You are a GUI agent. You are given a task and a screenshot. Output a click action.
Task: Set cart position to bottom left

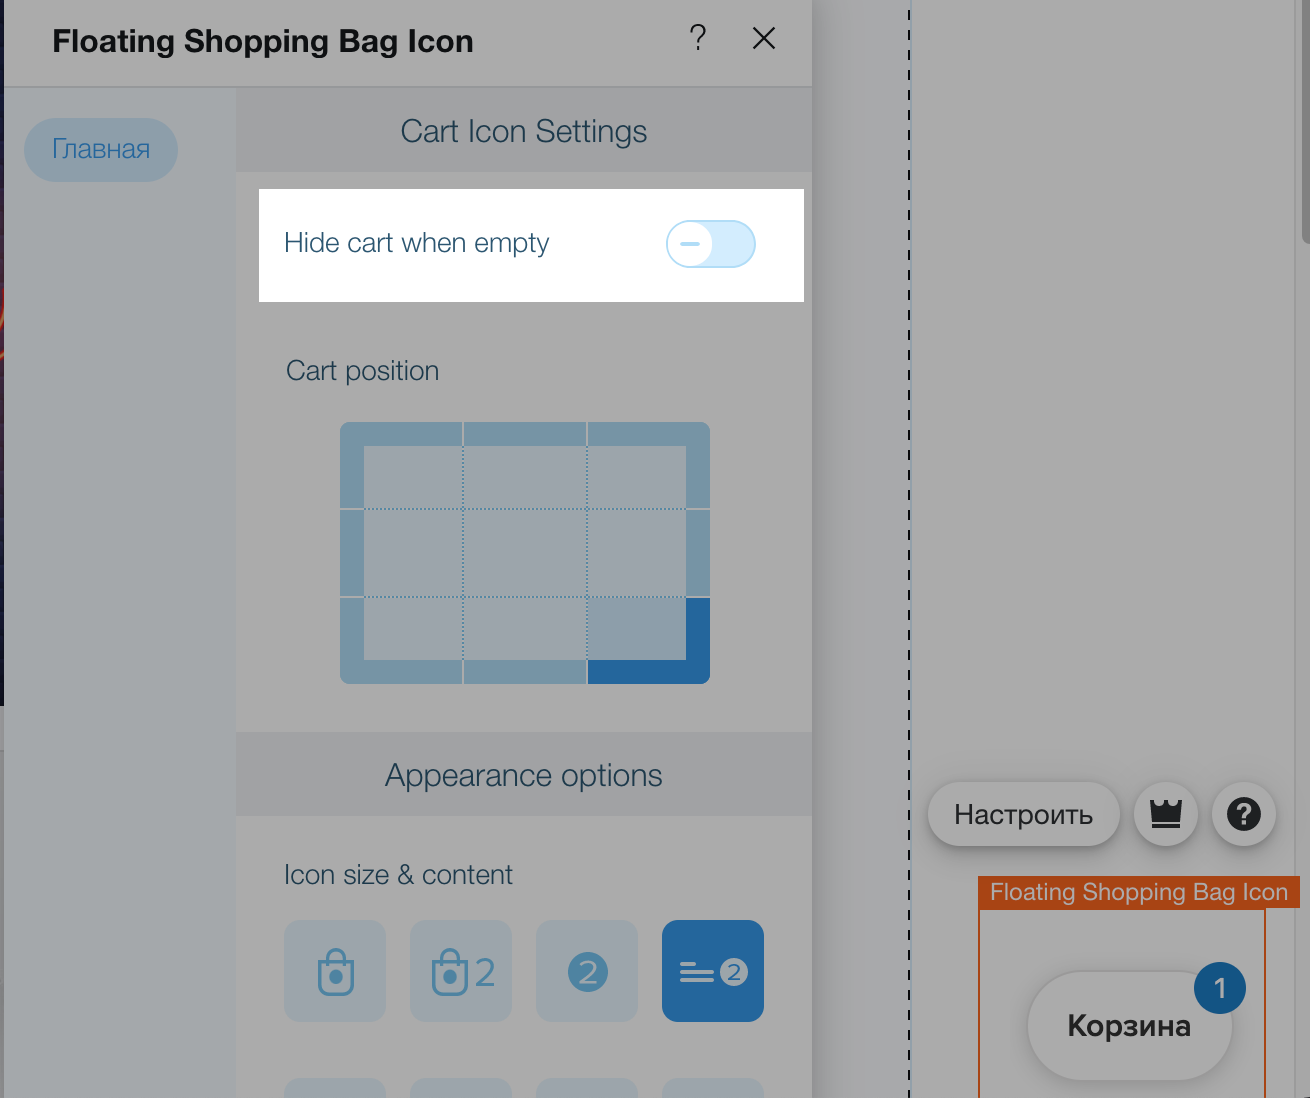point(401,641)
